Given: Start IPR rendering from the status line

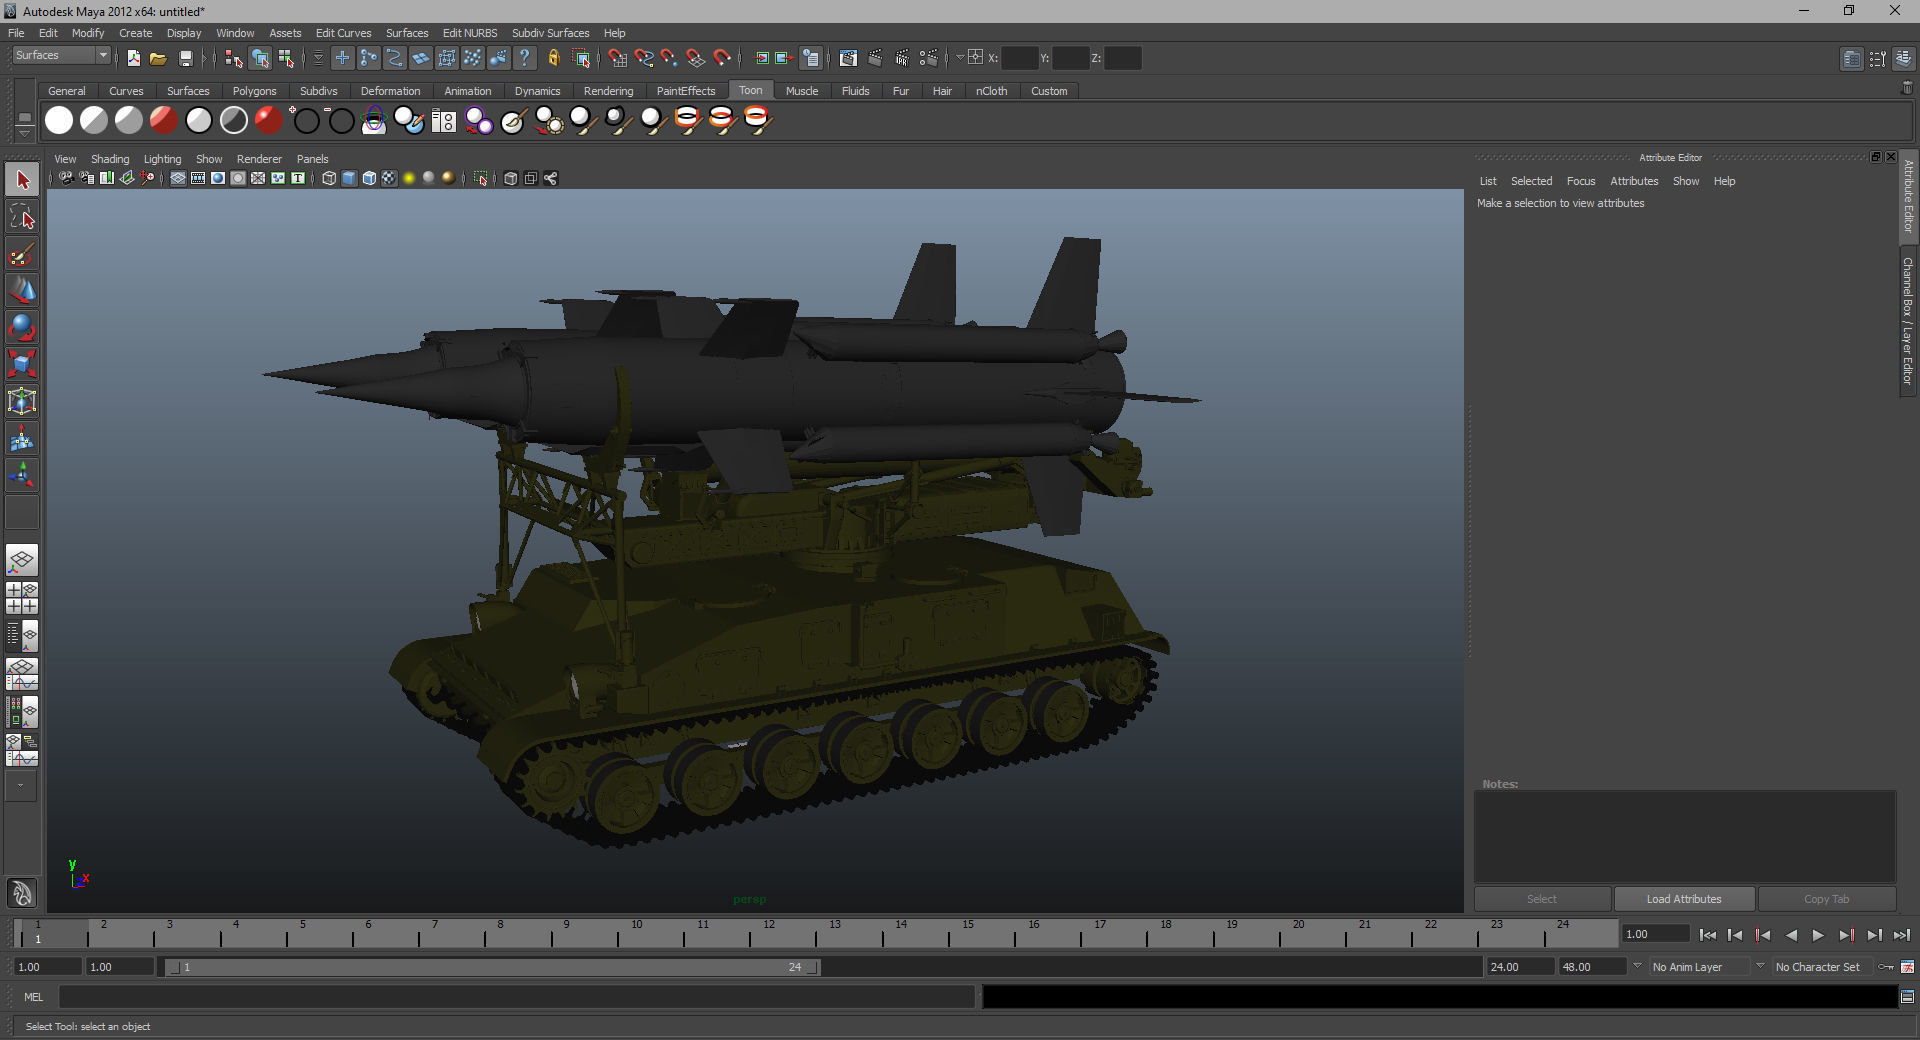Looking at the screenshot, I should (x=902, y=58).
